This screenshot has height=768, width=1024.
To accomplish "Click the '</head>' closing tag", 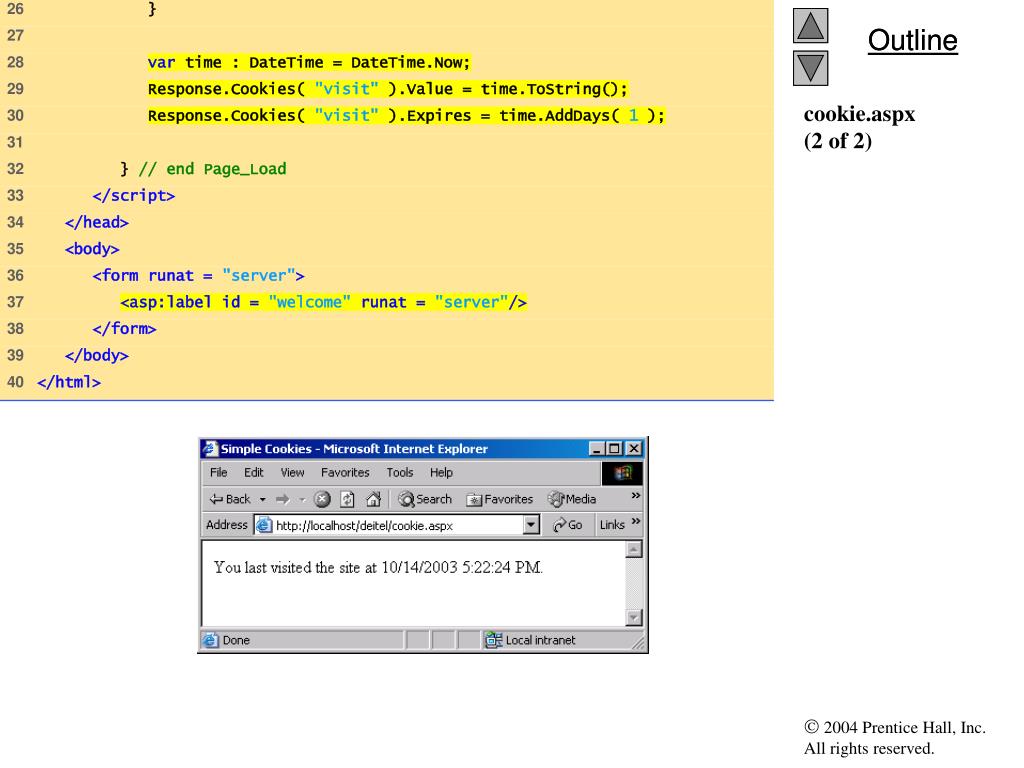I will pyautogui.click(x=97, y=223).
